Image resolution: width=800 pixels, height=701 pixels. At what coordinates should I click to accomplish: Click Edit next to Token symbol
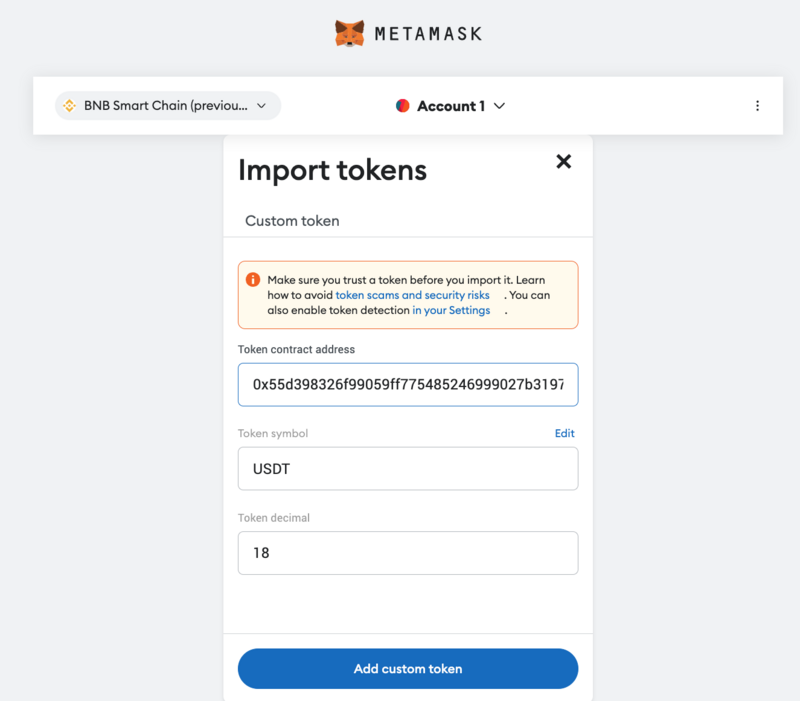pyautogui.click(x=565, y=433)
